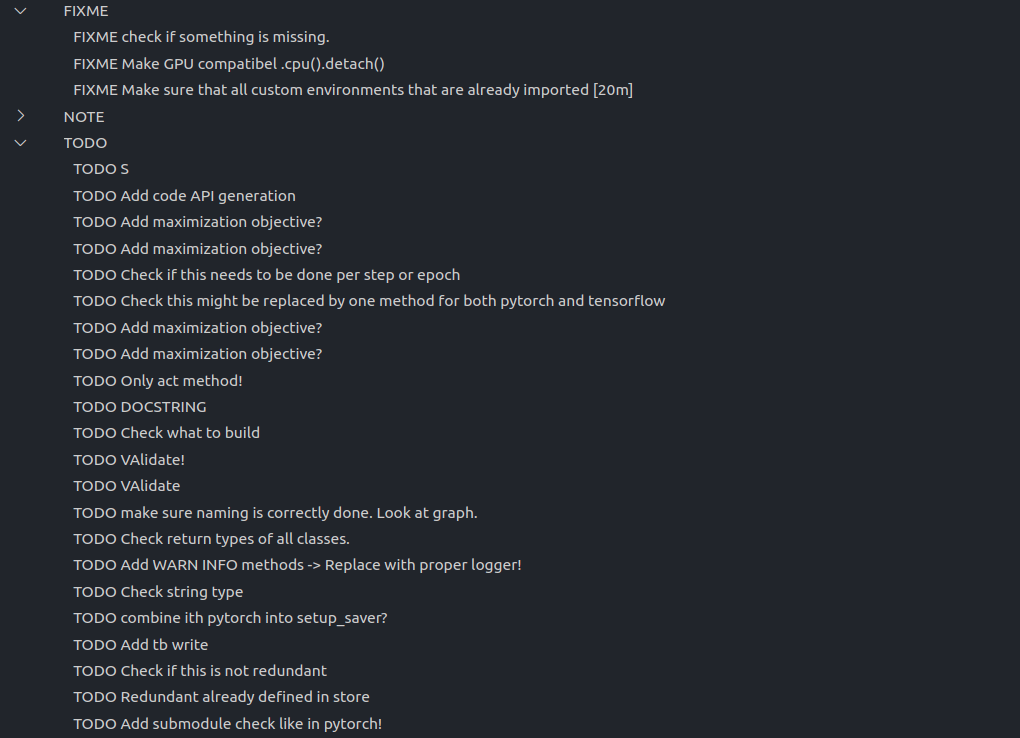Select 'TODO combine ith pytorch into setup_saver?'
Viewport: 1020px width, 738px height.
[x=230, y=618]
